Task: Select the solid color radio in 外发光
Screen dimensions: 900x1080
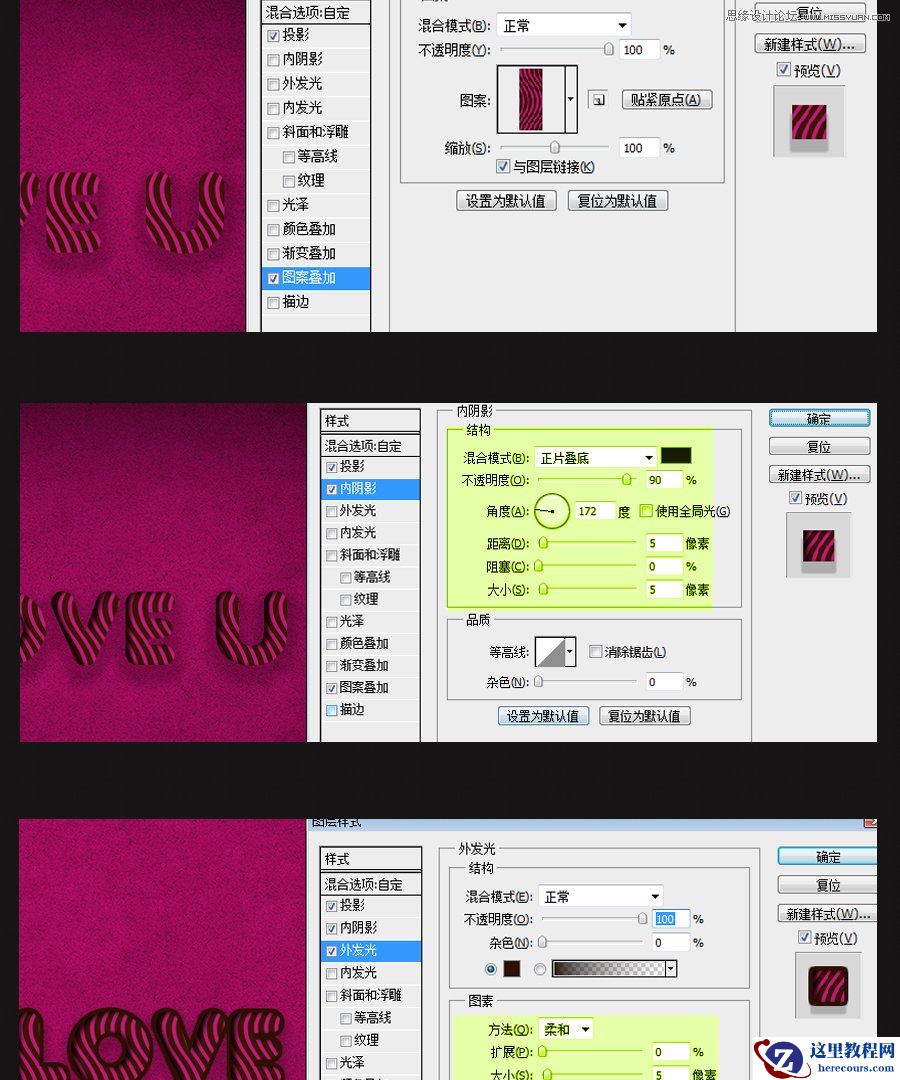Action: coord(490,968)
